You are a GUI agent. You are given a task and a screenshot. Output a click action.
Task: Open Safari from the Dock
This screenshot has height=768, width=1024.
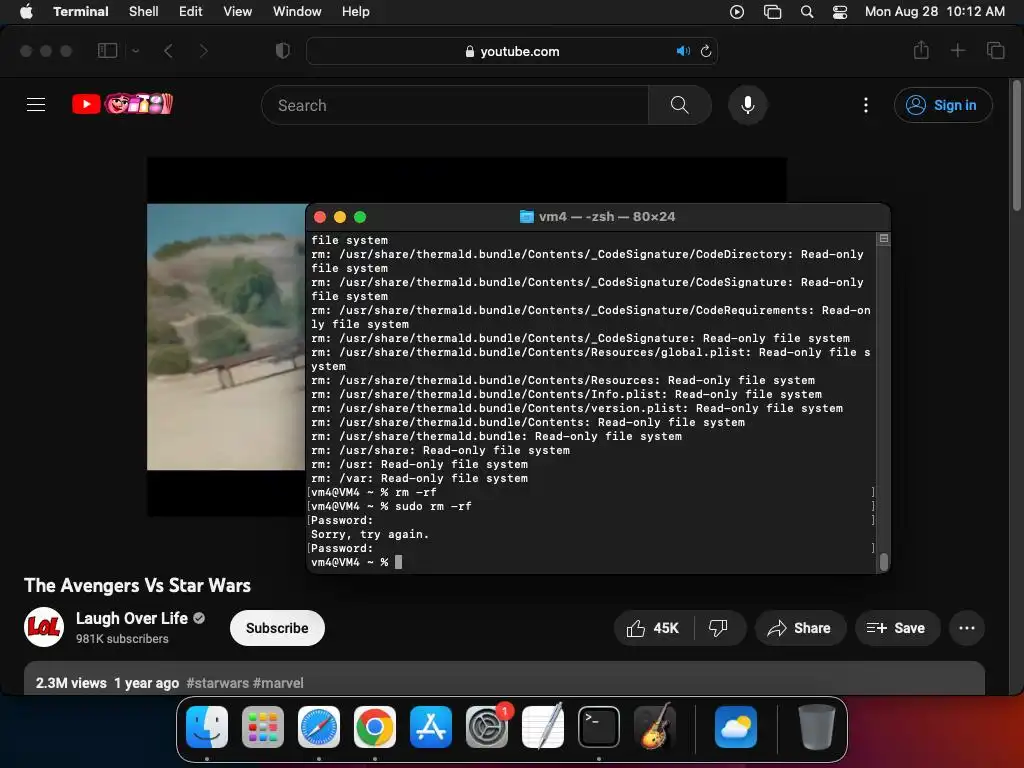319,727
